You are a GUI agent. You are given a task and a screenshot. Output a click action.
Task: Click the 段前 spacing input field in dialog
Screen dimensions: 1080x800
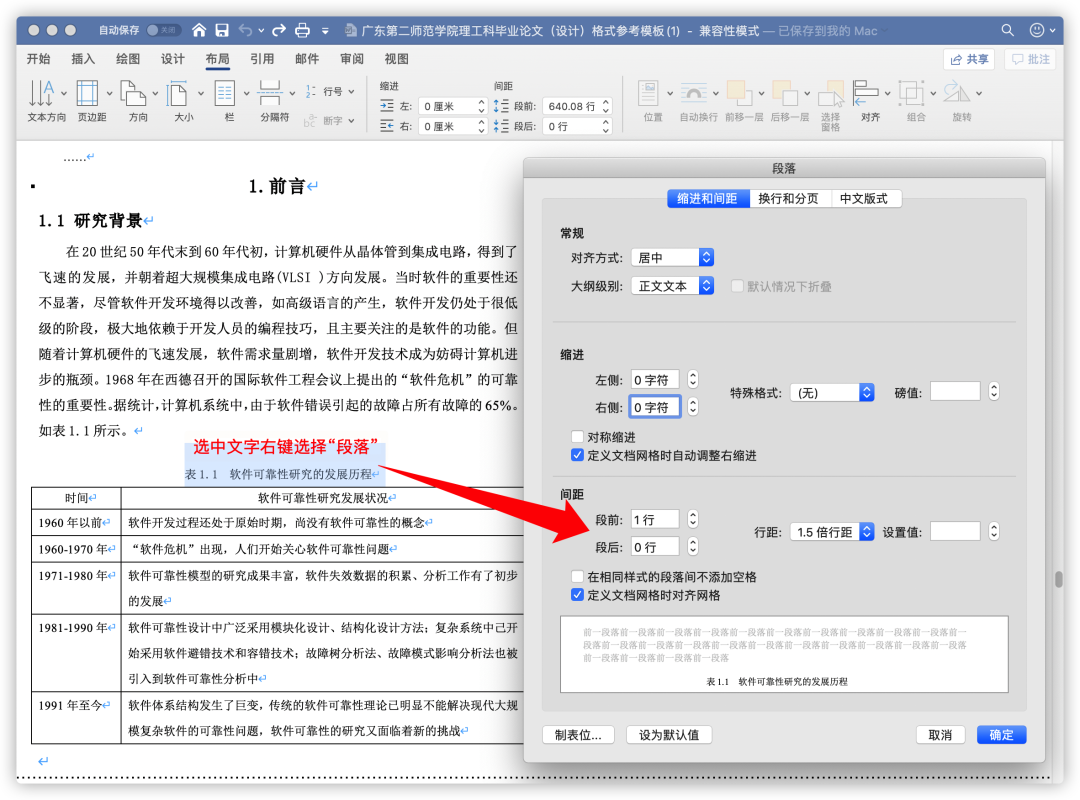coord(655,519)
